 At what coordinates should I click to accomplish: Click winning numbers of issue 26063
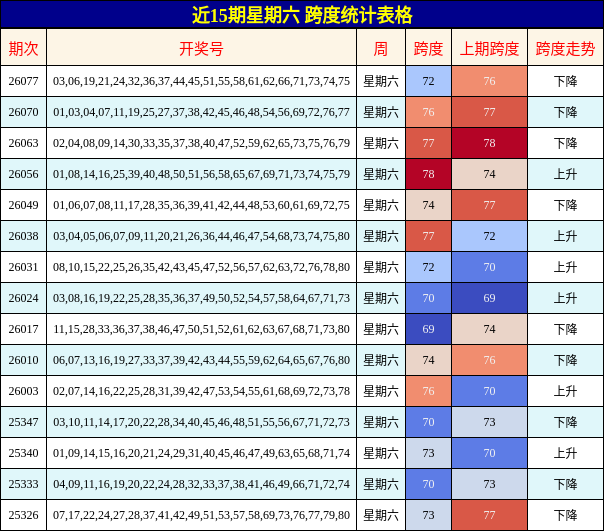click(x=201, y=143)
